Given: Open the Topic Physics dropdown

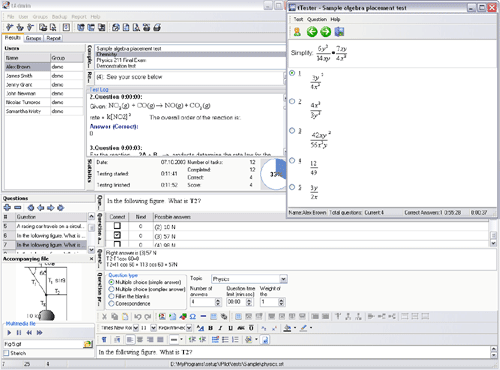Looking at the screenshot, I should click(x=283, y=279).
